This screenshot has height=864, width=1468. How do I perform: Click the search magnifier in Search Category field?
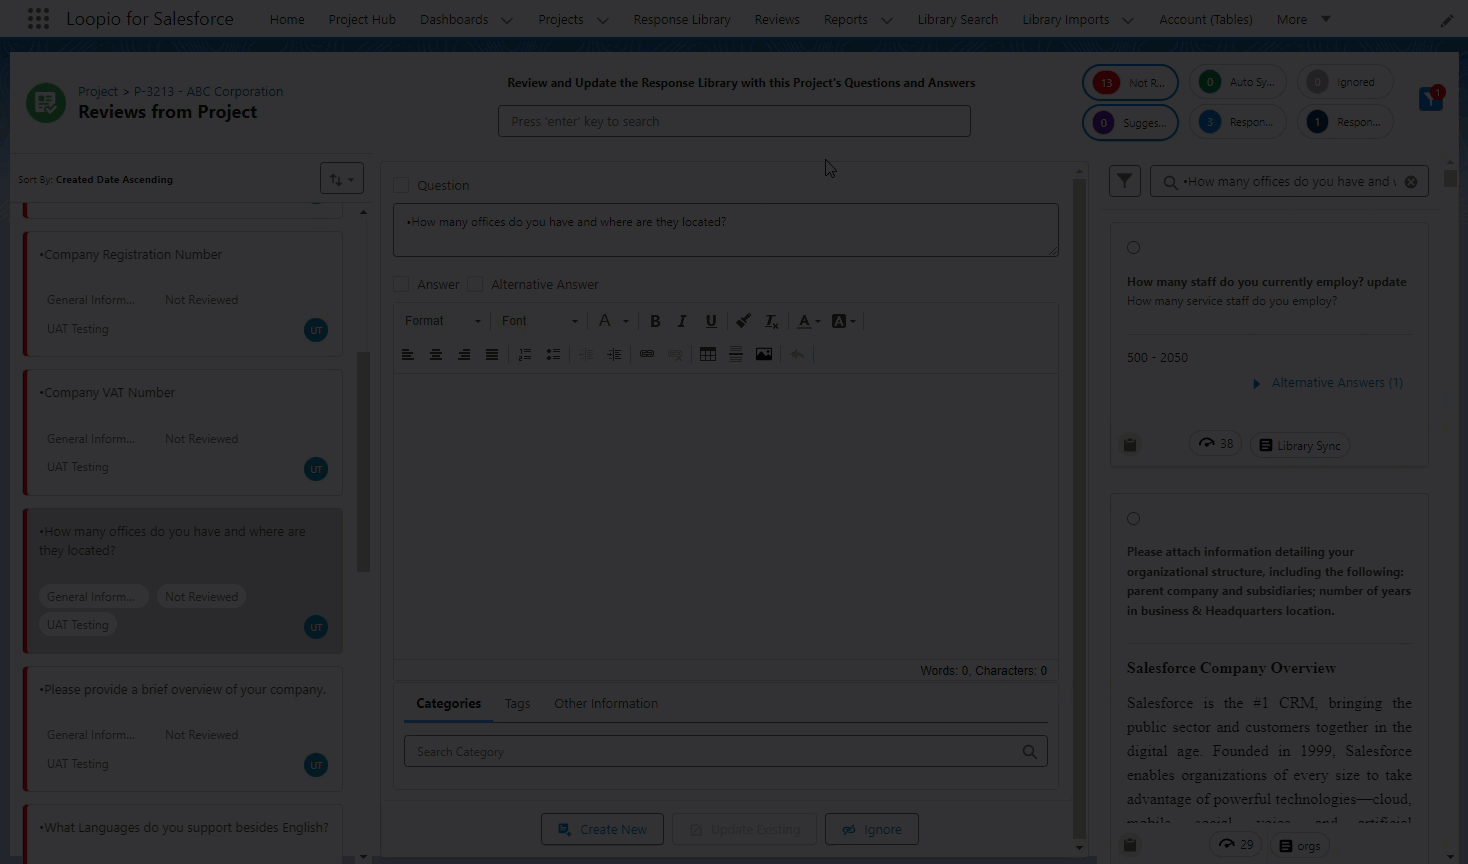pos(1029,752)
